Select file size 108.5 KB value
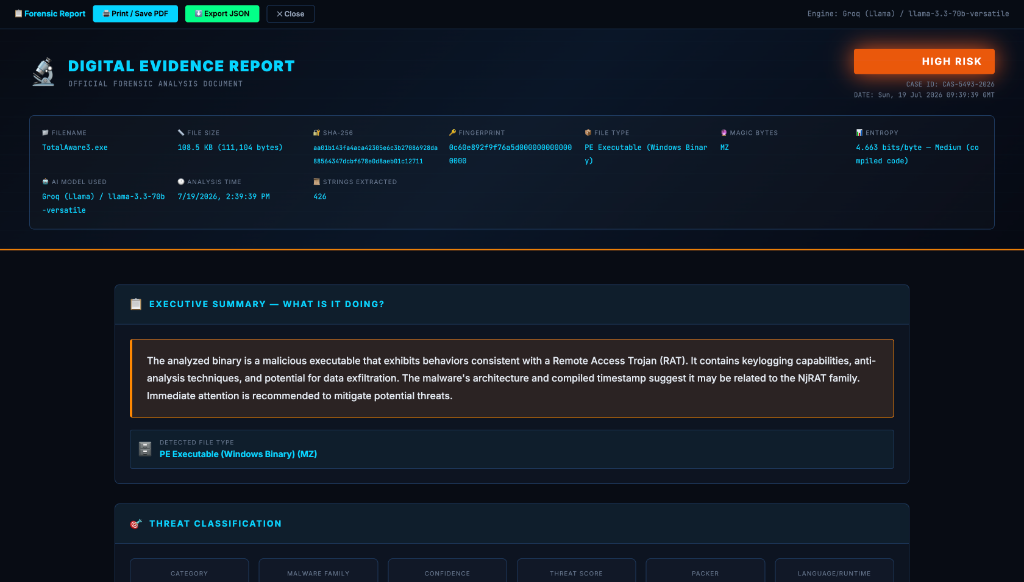This screenshot has width=1024, height=582. 231,148
